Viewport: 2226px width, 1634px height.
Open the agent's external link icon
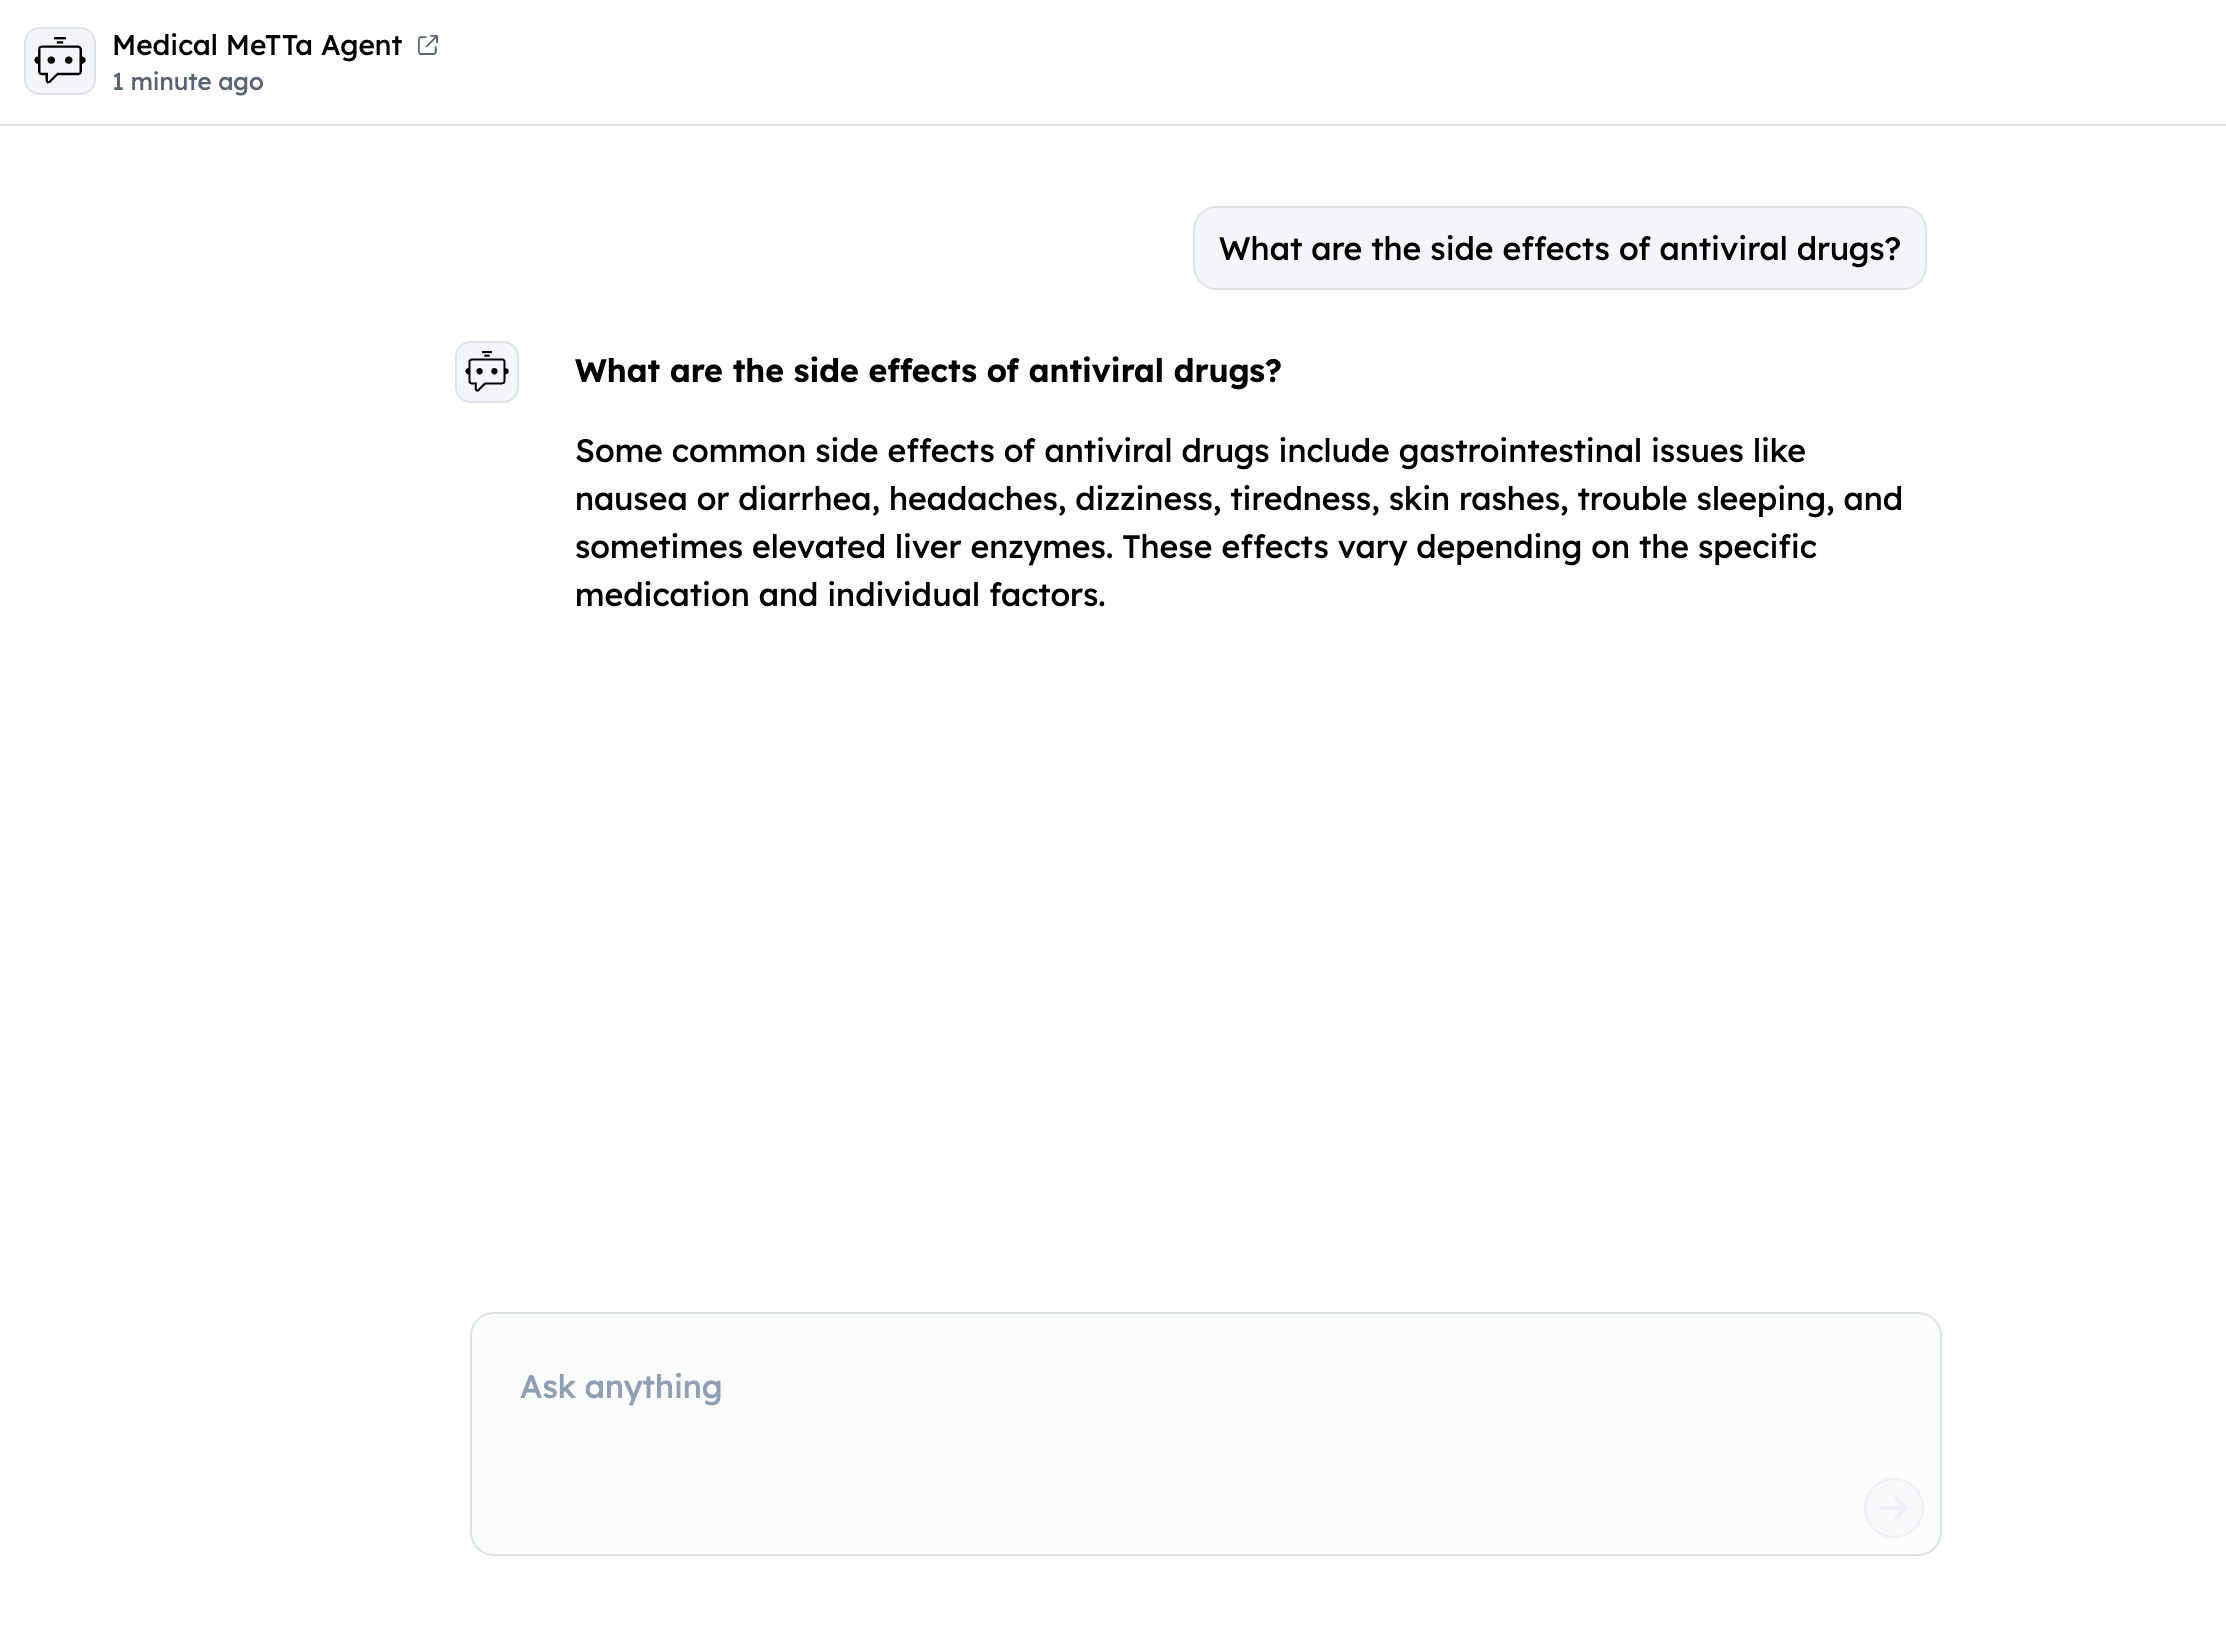pos(428,45)
